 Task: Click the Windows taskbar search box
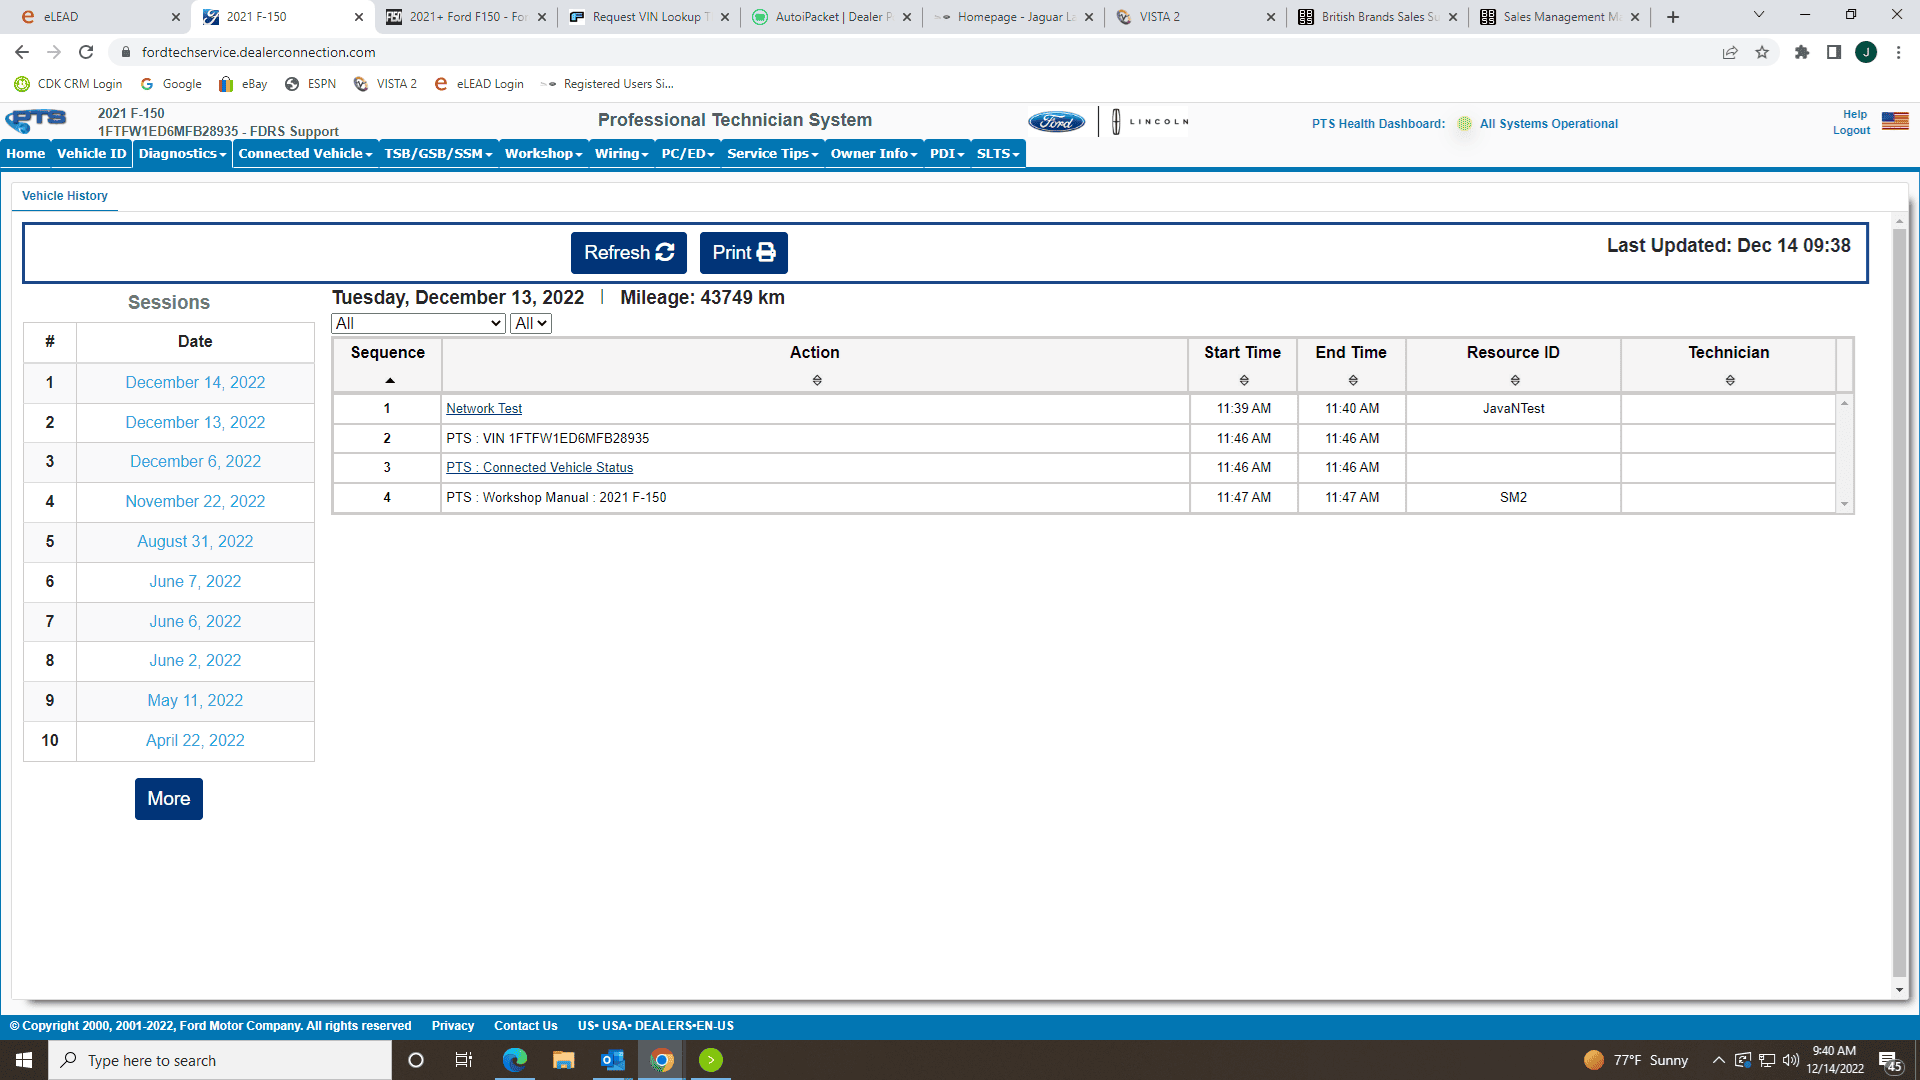(220, 1060)
